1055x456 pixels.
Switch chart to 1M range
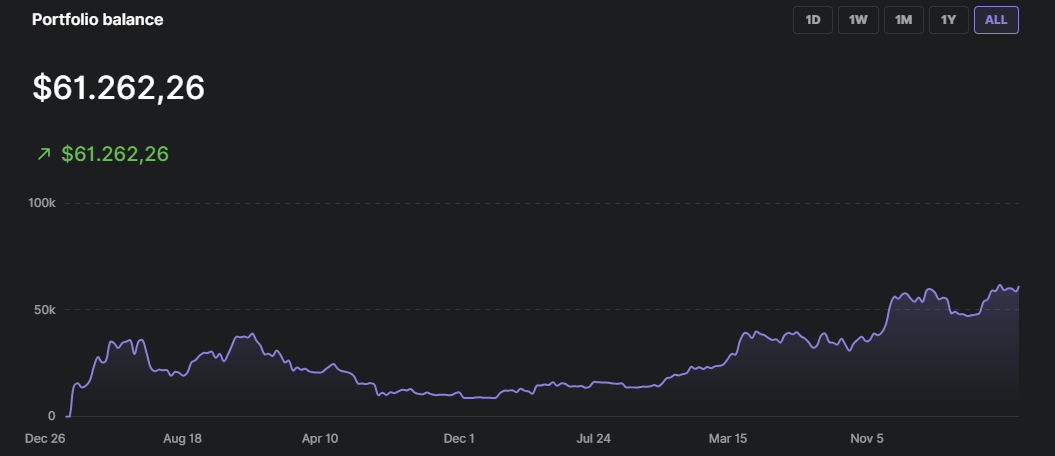pyautogui.click(x=904, y=20)
